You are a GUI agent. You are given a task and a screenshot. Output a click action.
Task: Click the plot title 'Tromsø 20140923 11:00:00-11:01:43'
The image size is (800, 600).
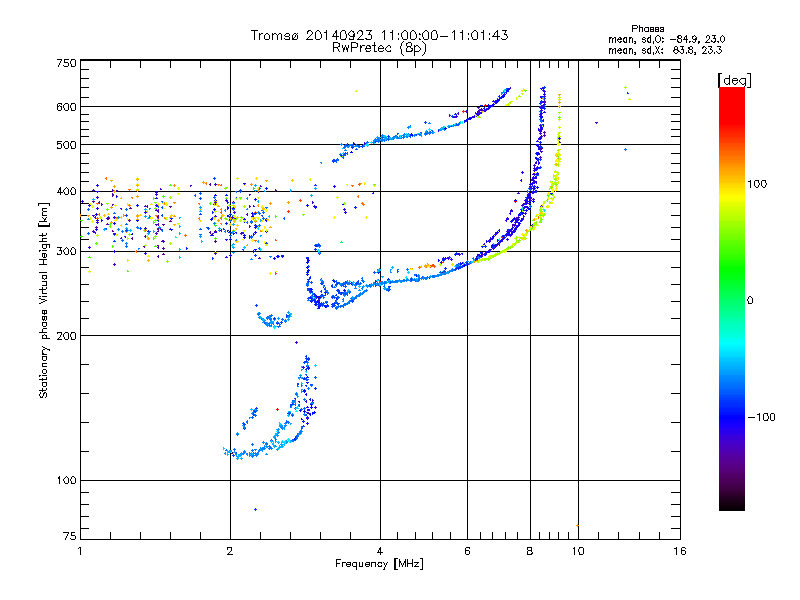tap(380, 35)
